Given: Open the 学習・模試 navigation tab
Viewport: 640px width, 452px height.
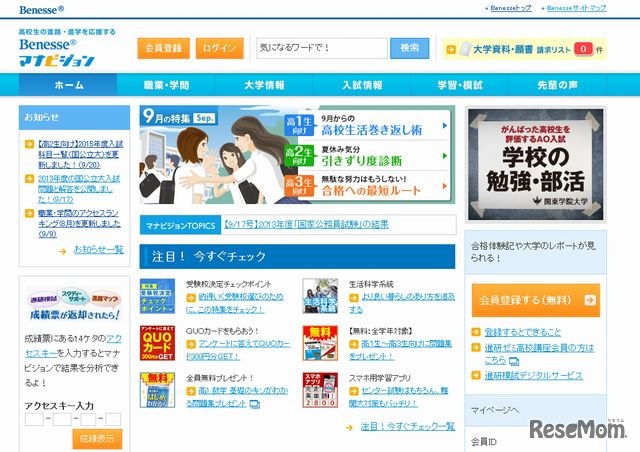Looking at the screenshot, I should (460, 85).
